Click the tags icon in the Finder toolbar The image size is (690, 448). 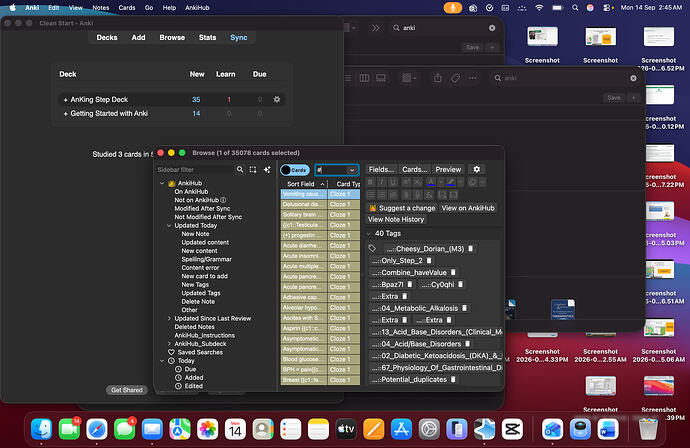coord(455,78)
